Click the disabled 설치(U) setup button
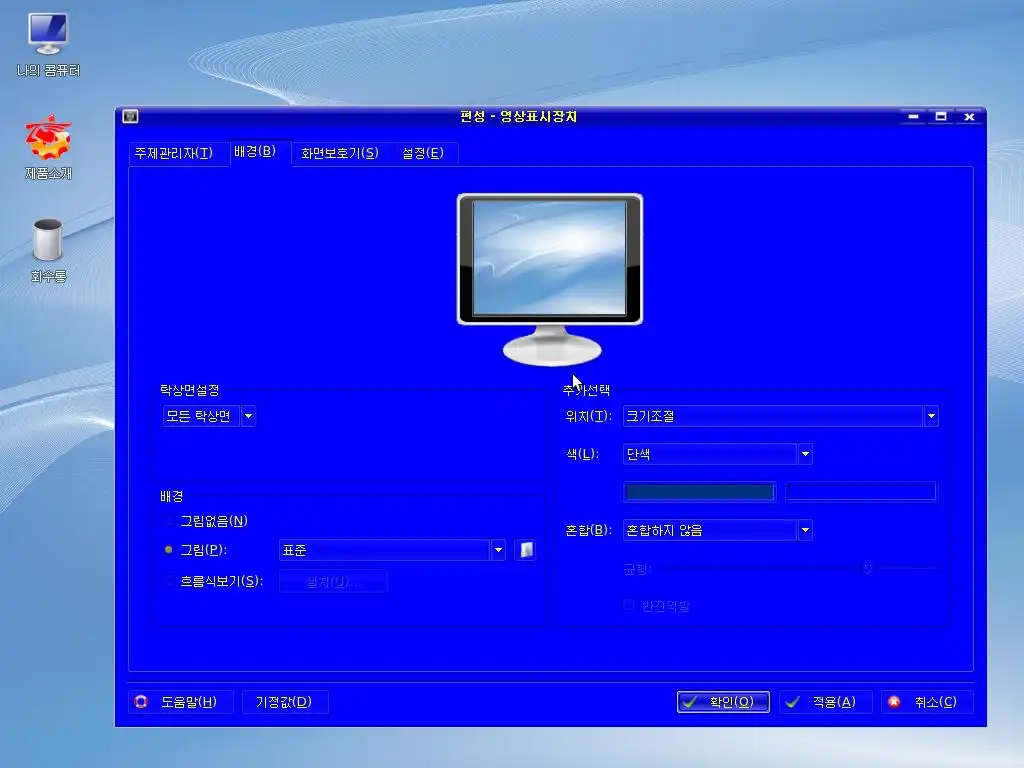 pos(333,581)
